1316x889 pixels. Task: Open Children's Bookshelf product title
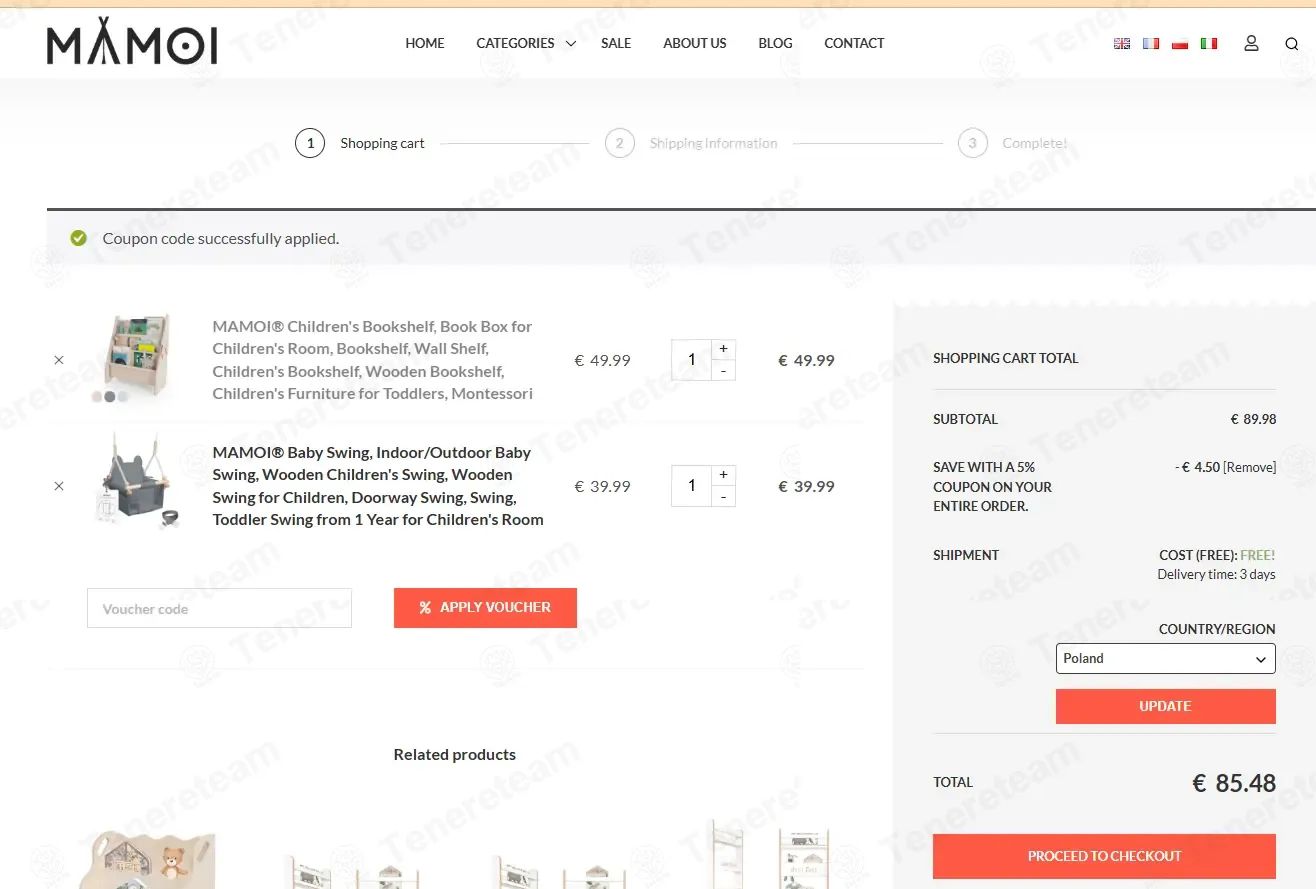click(x=373, y=360)
